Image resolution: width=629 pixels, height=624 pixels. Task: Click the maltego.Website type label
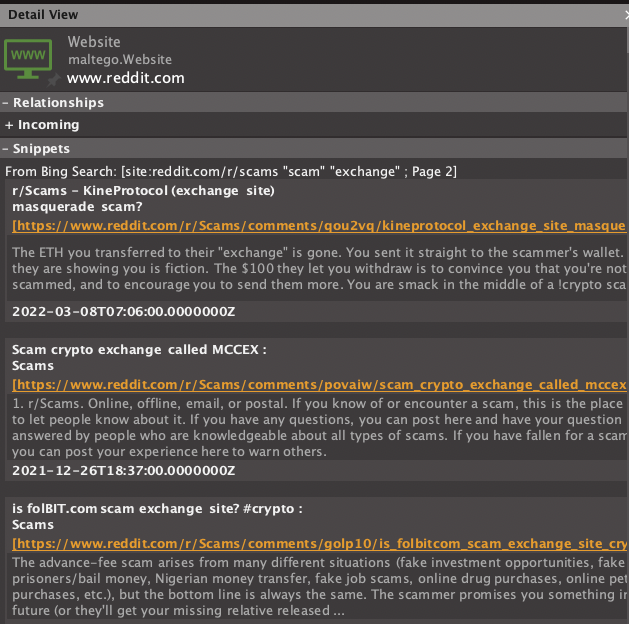[120, 59]
